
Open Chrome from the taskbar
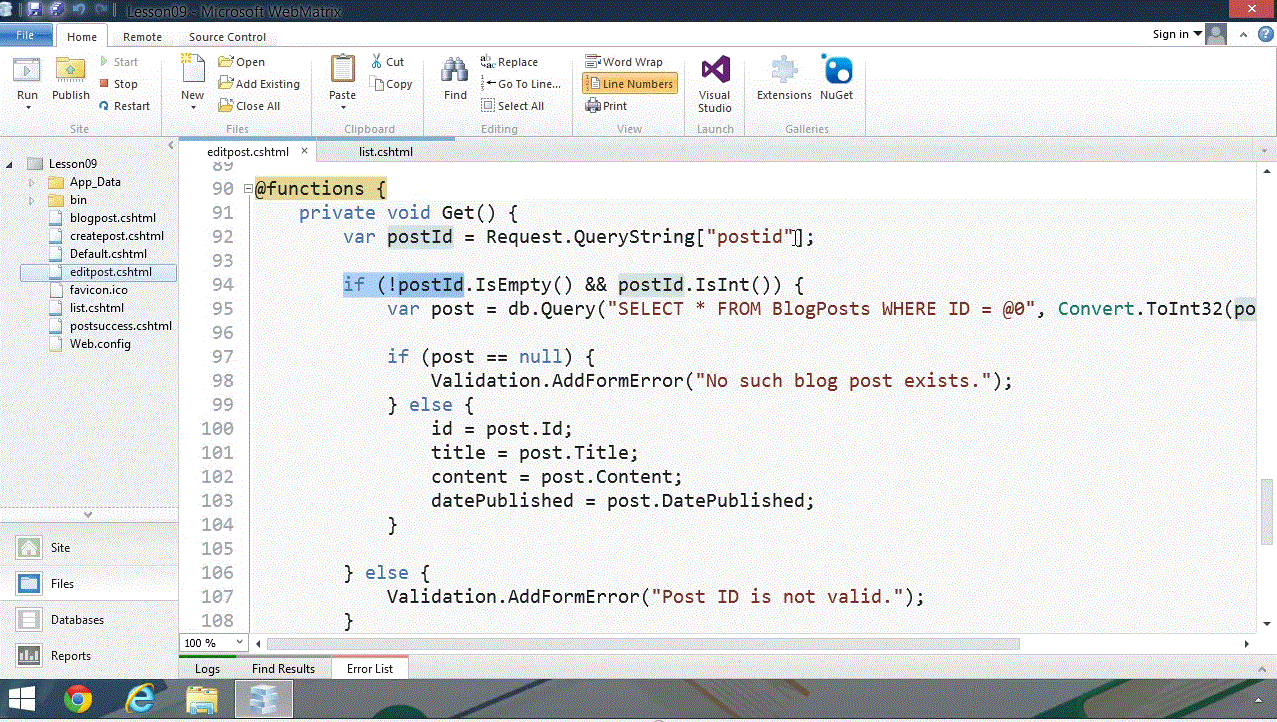[78, 699]
